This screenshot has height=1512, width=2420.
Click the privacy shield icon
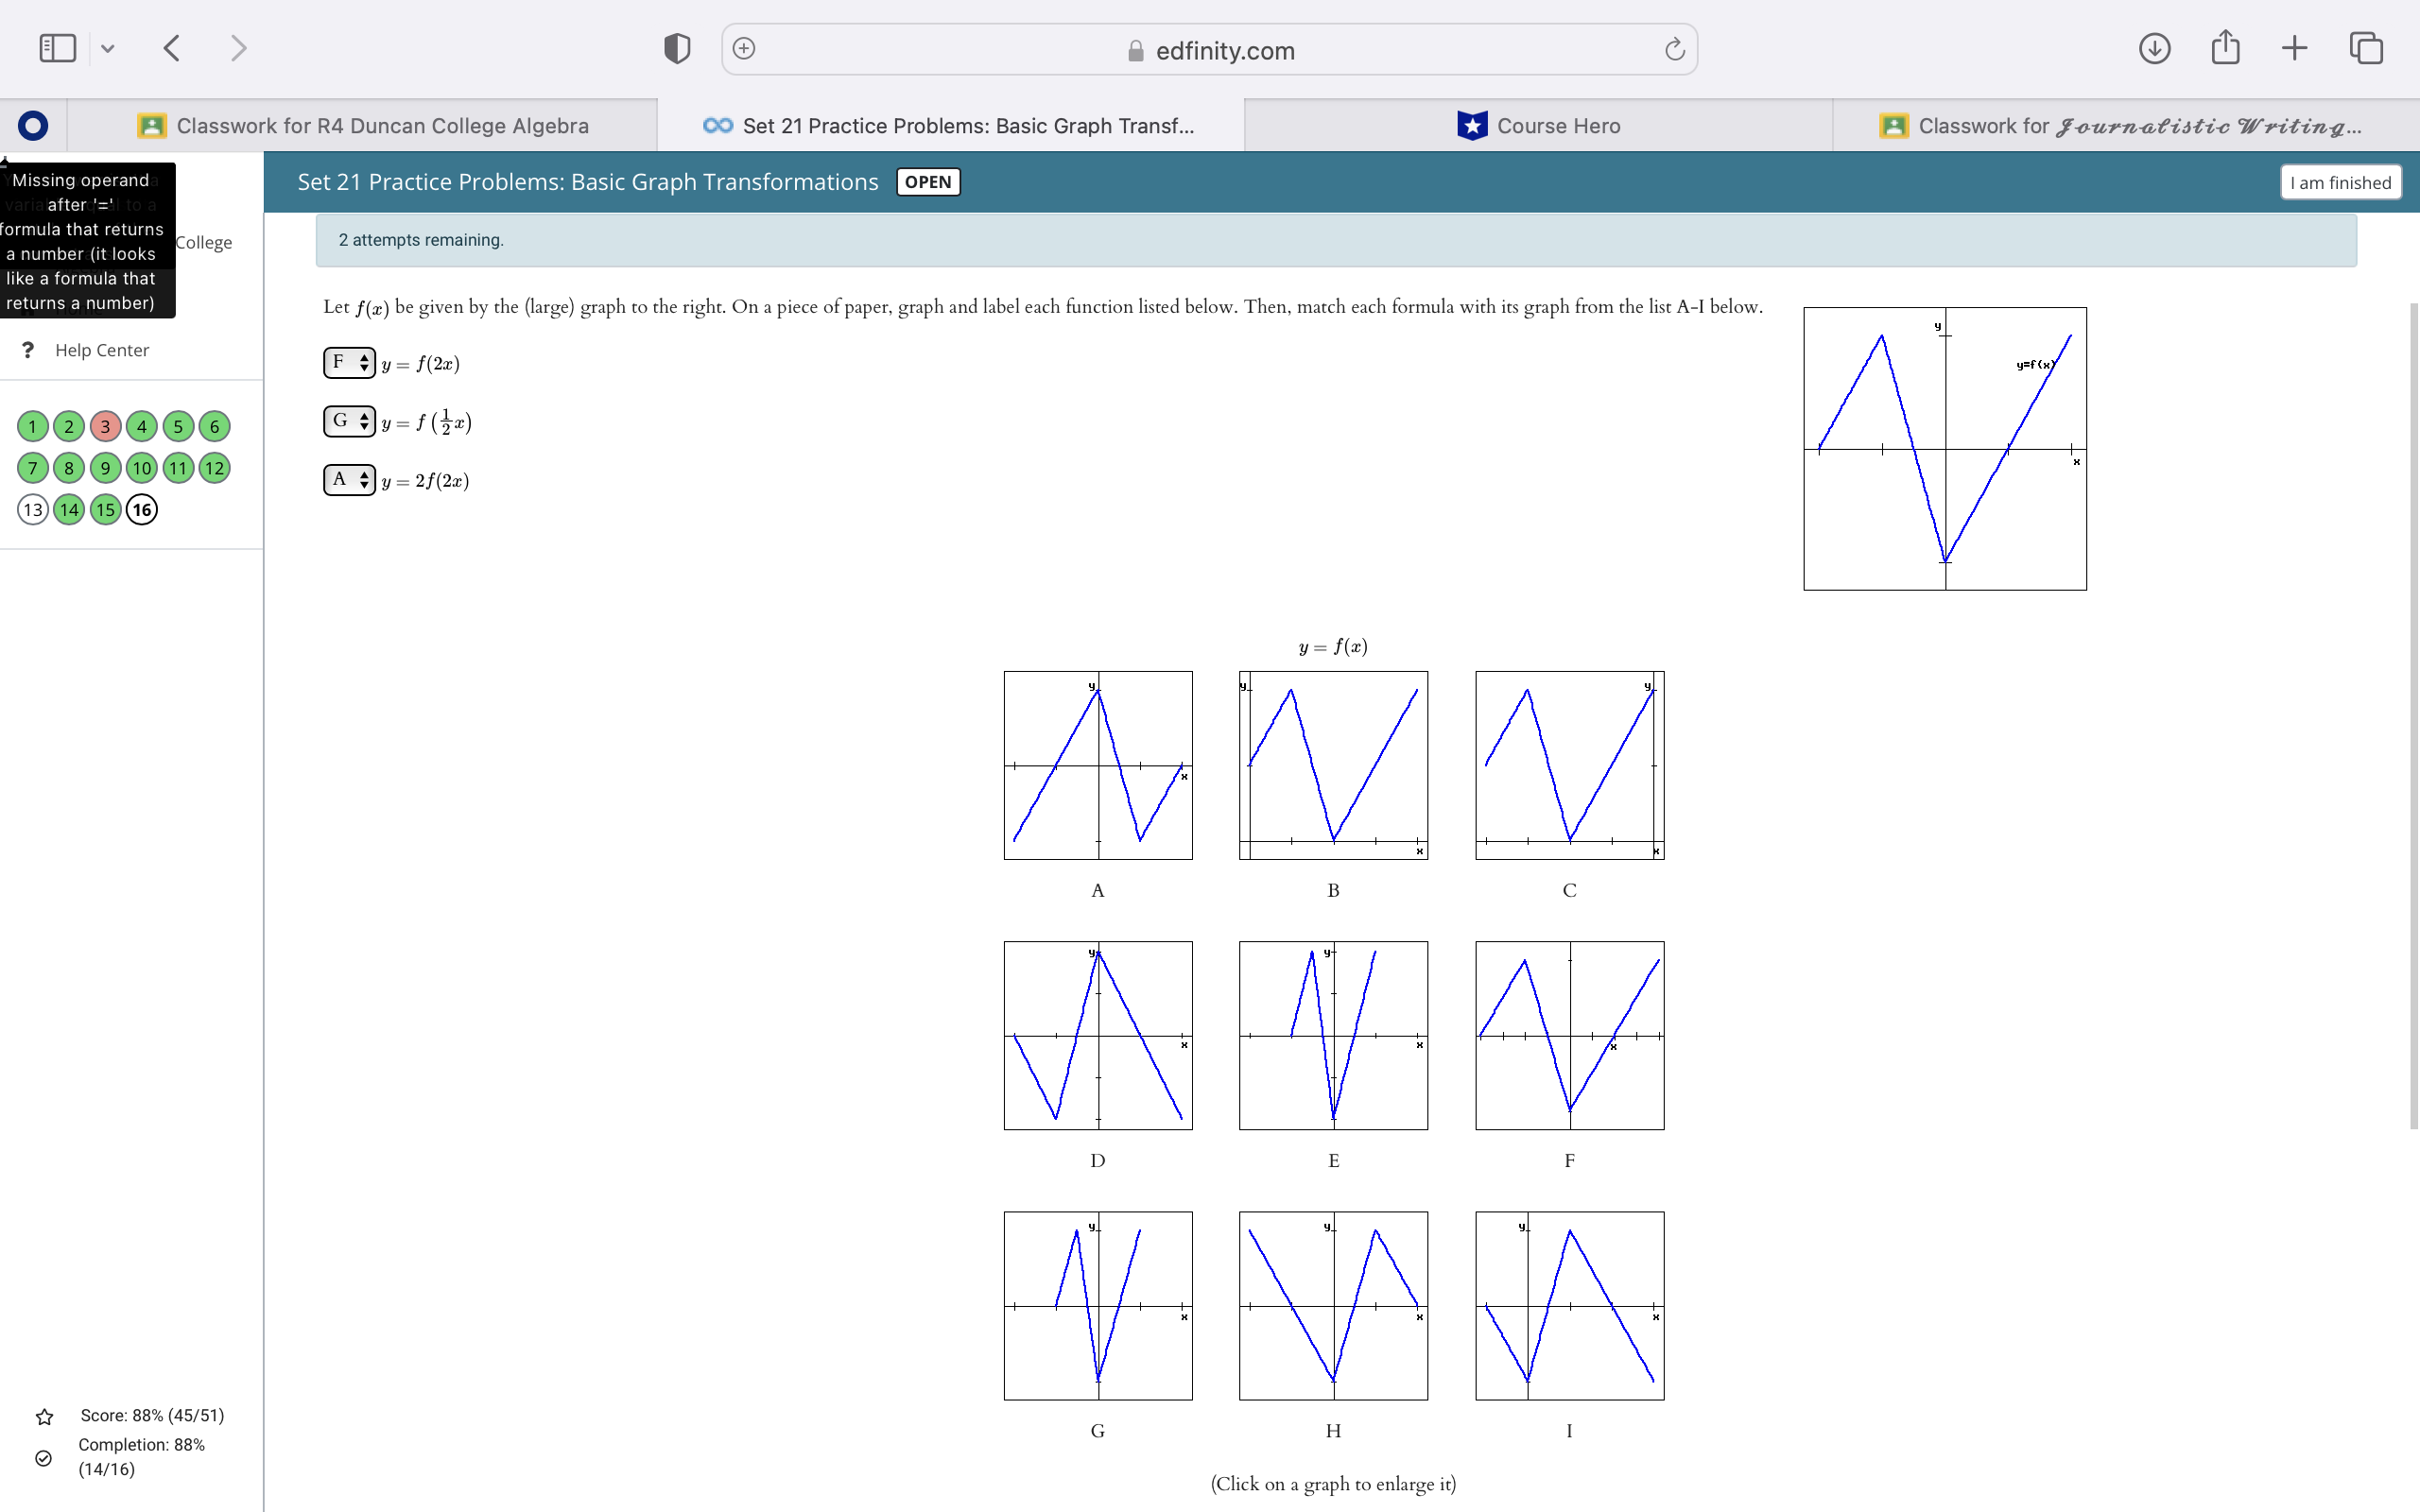pyautogui.click(x=677, y=48)
